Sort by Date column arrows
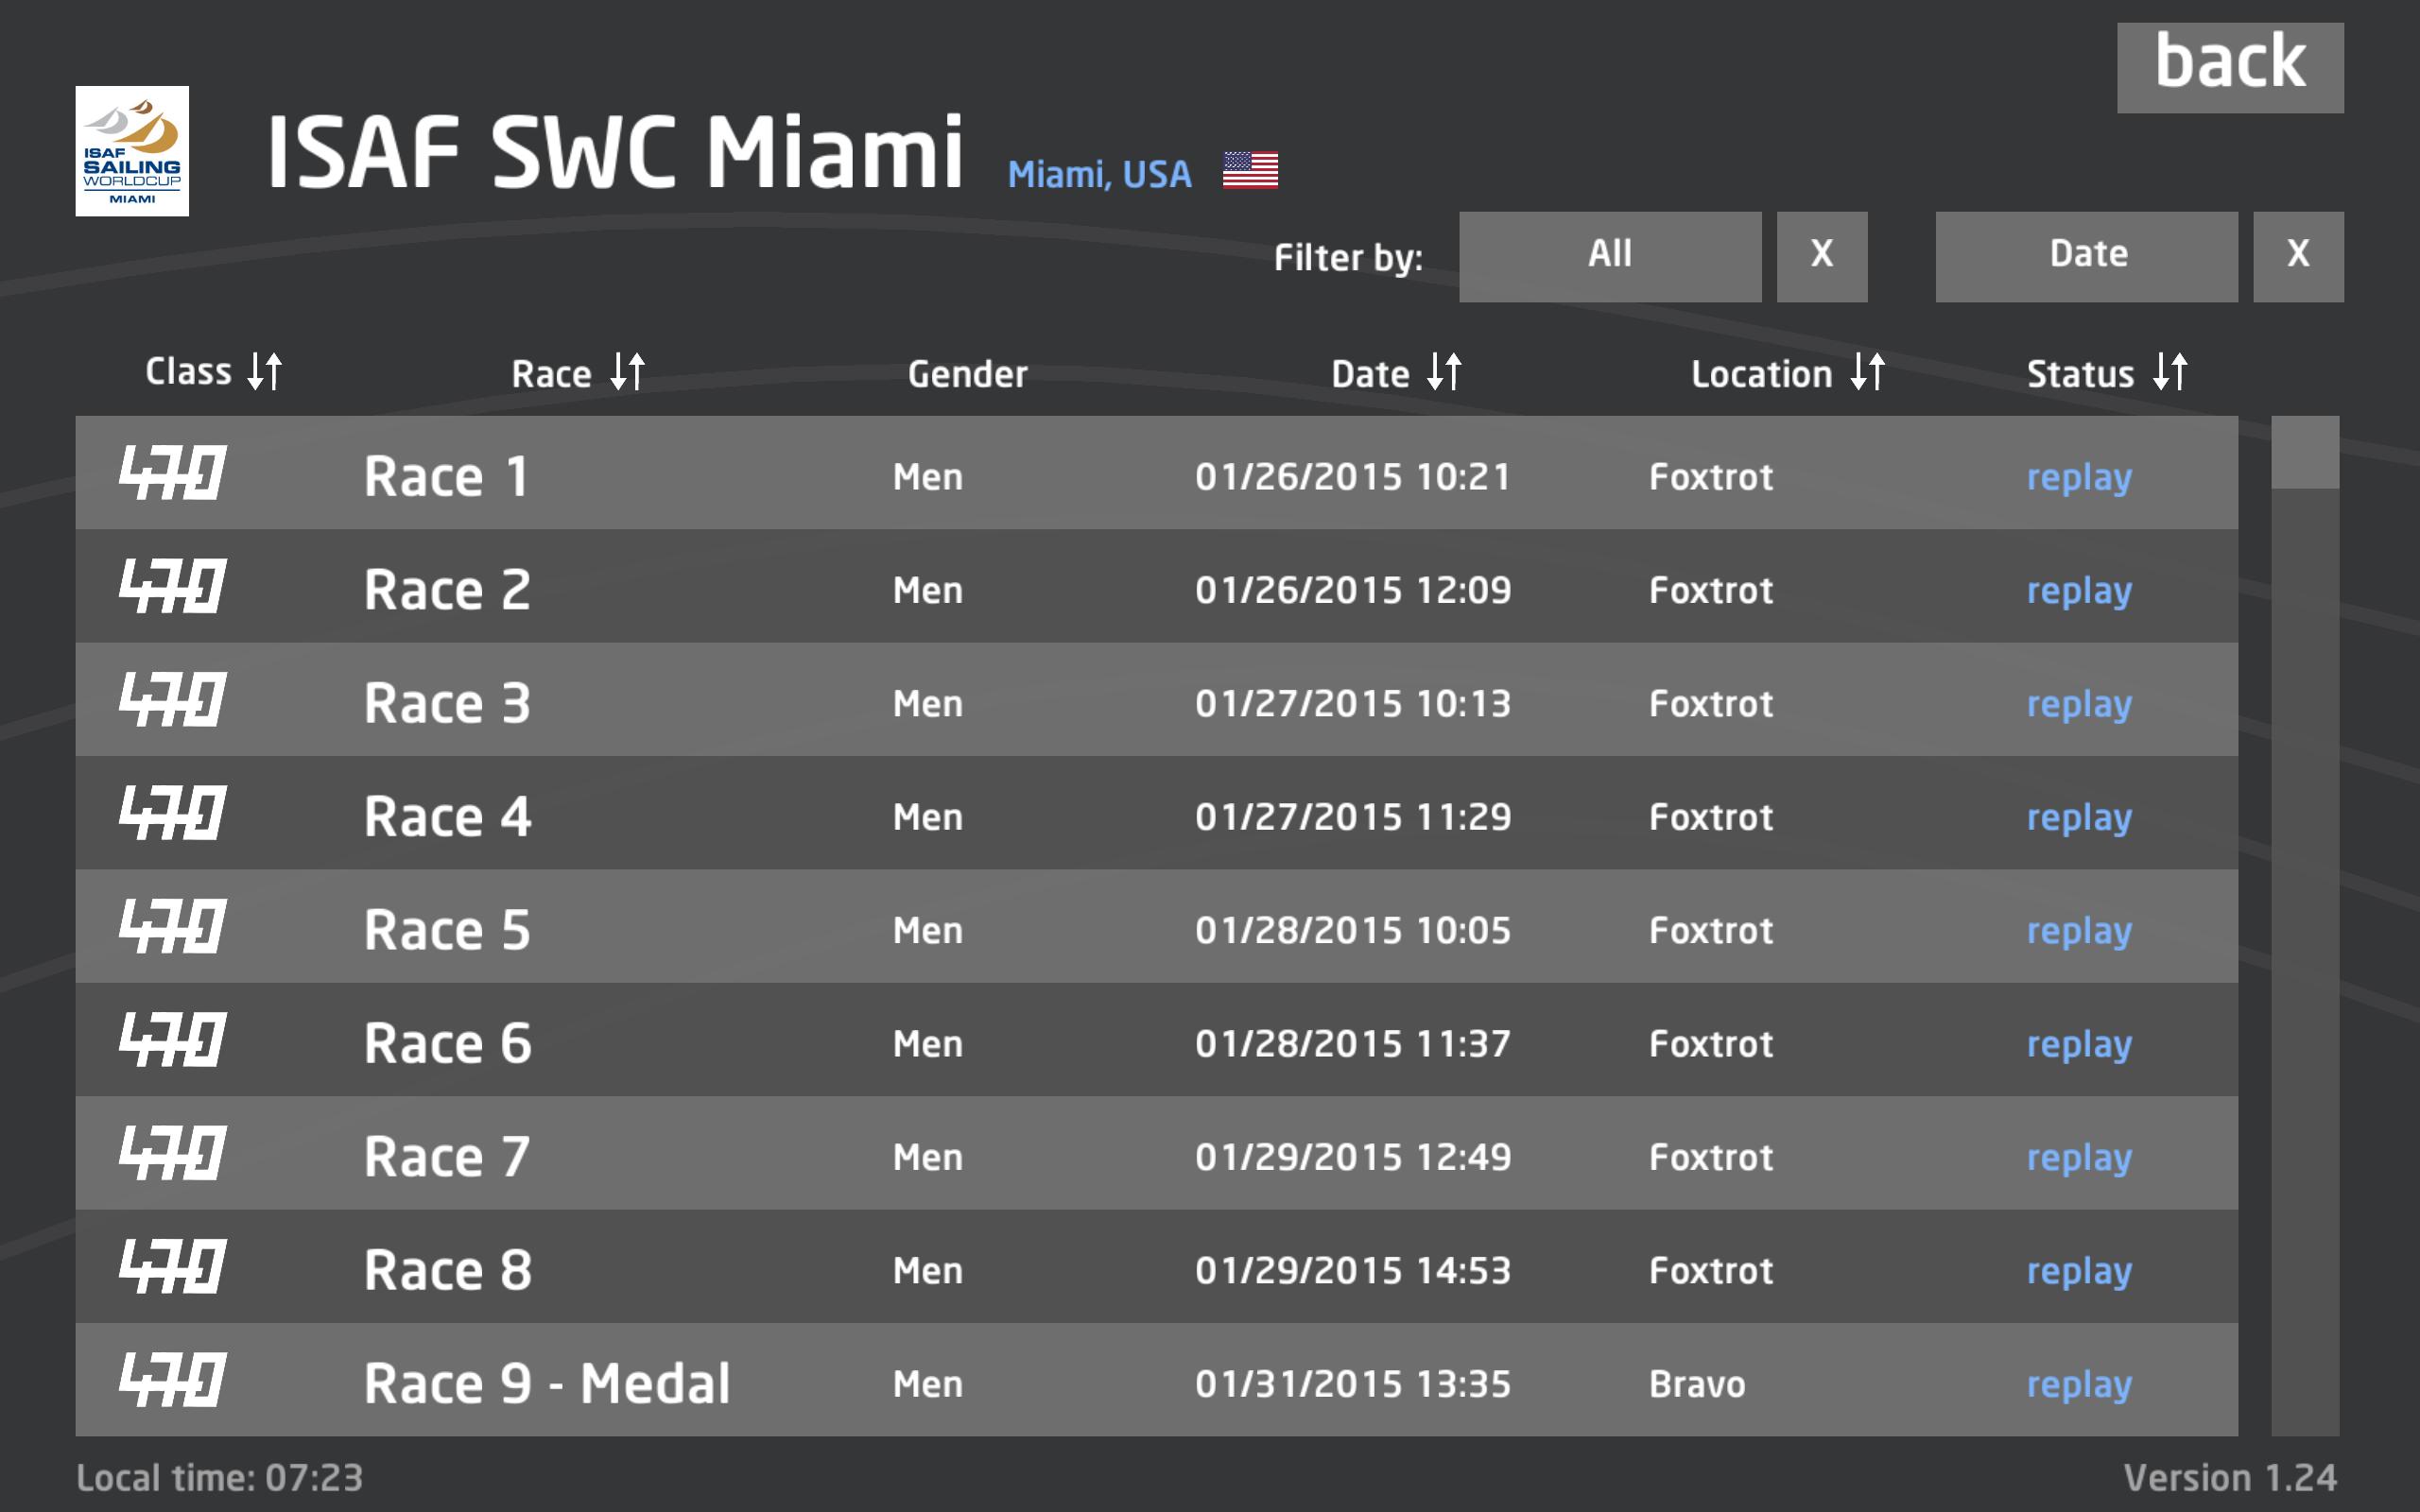The height and width of the screenshot is (1512, 2420). tap(1445, 372)
